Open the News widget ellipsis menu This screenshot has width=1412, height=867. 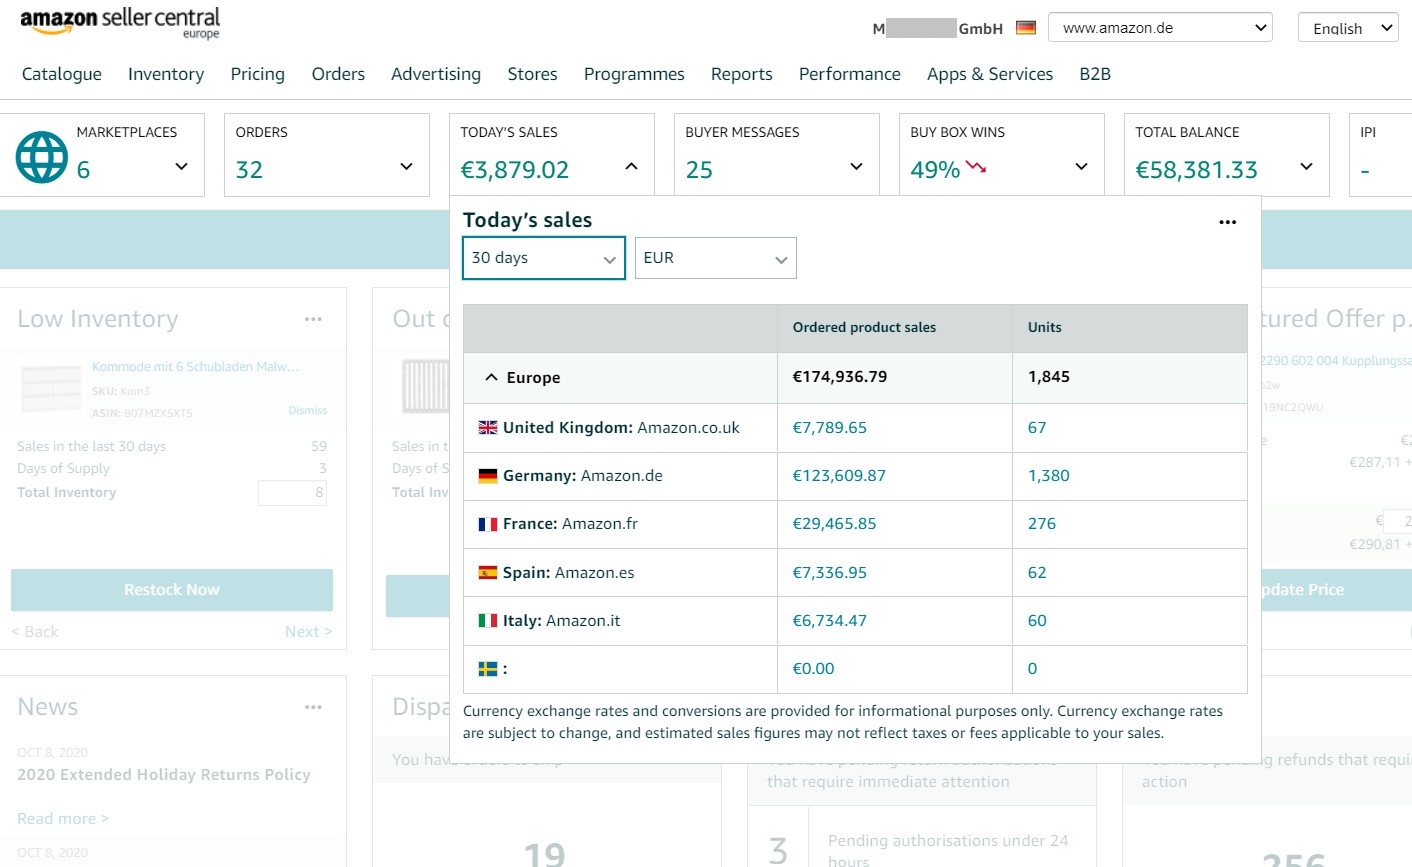click(x=313, y=707)
